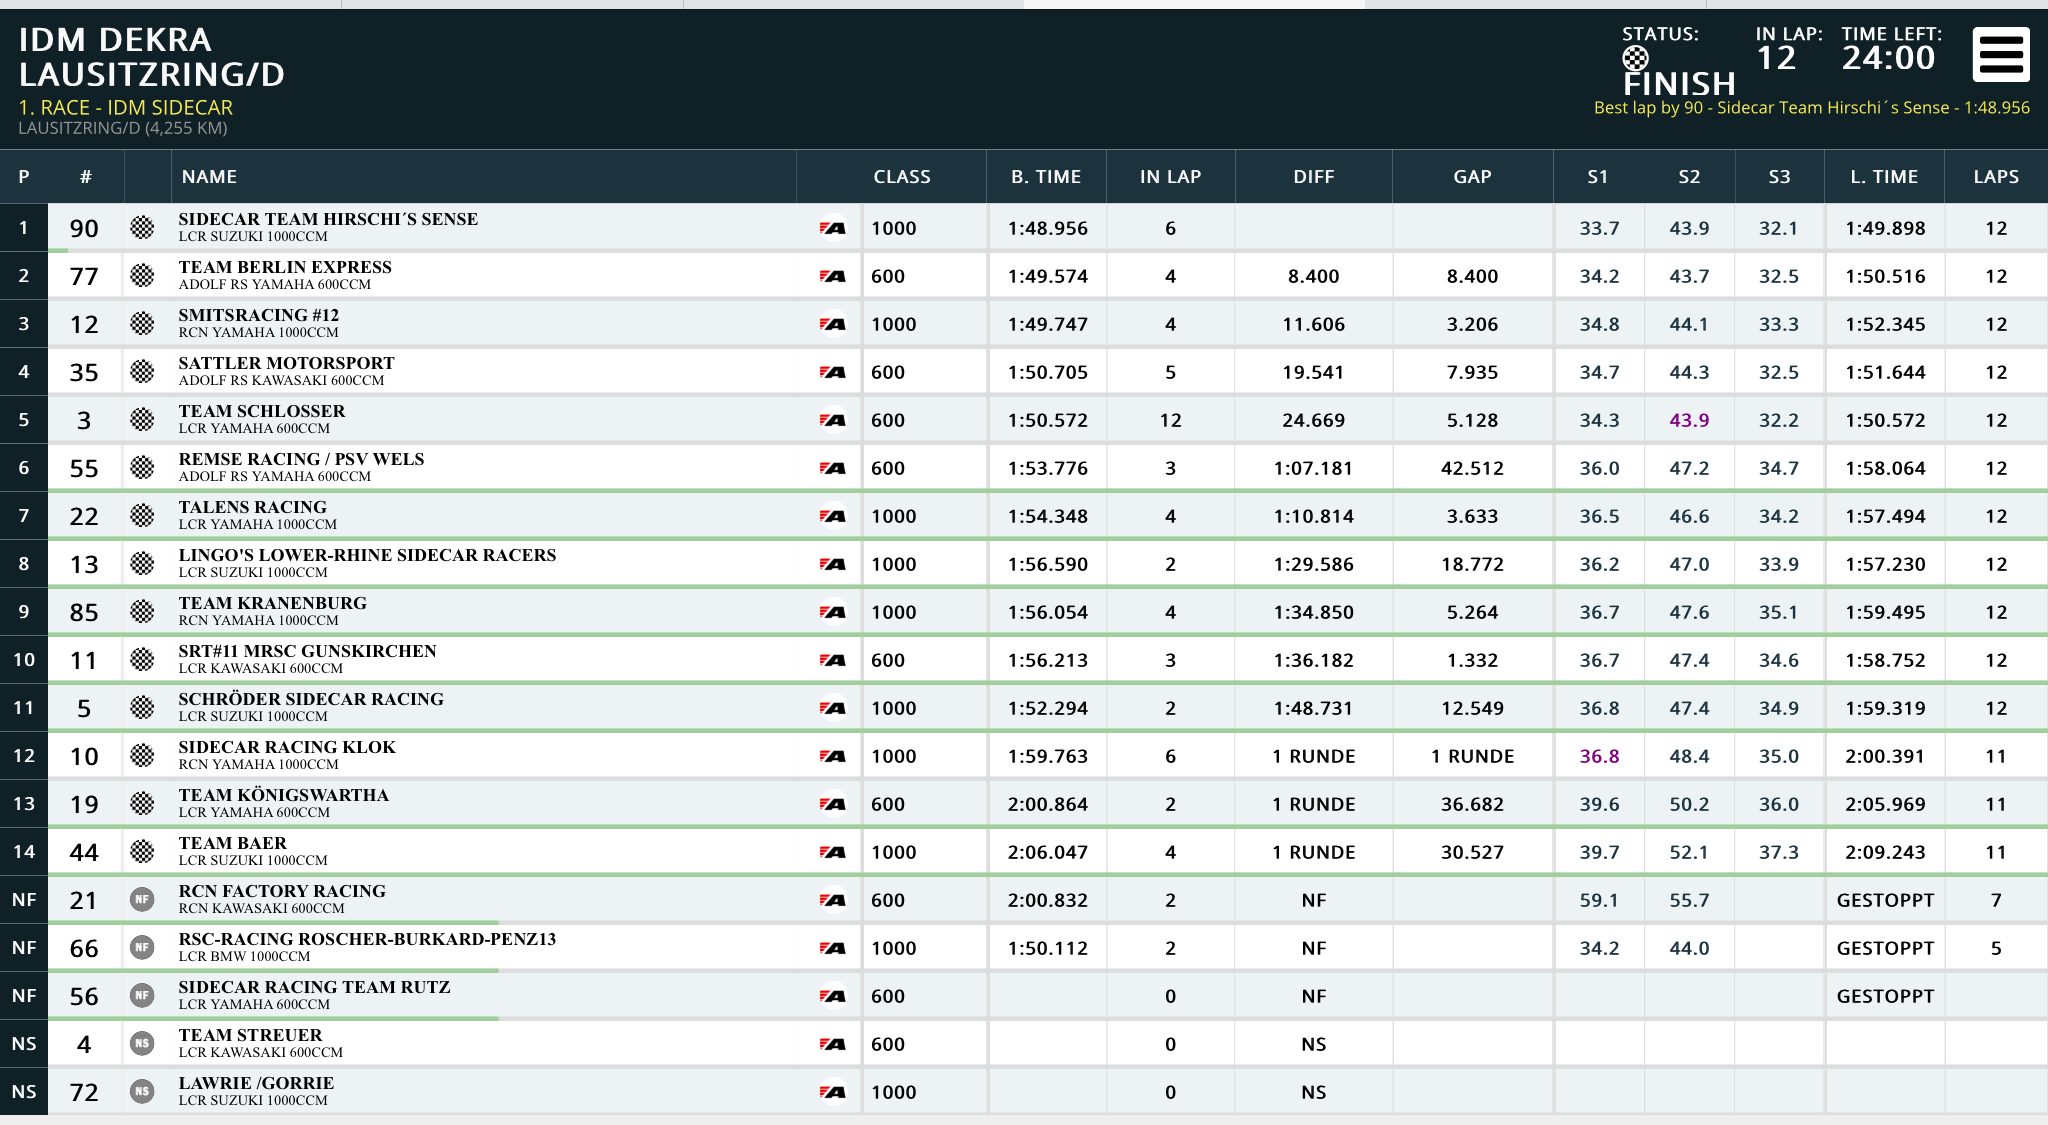This screenshot has height=1125, width=2048.
Task: Click checkered flag icon for Team Berlin Express
Action: click(x=142, y=276)
